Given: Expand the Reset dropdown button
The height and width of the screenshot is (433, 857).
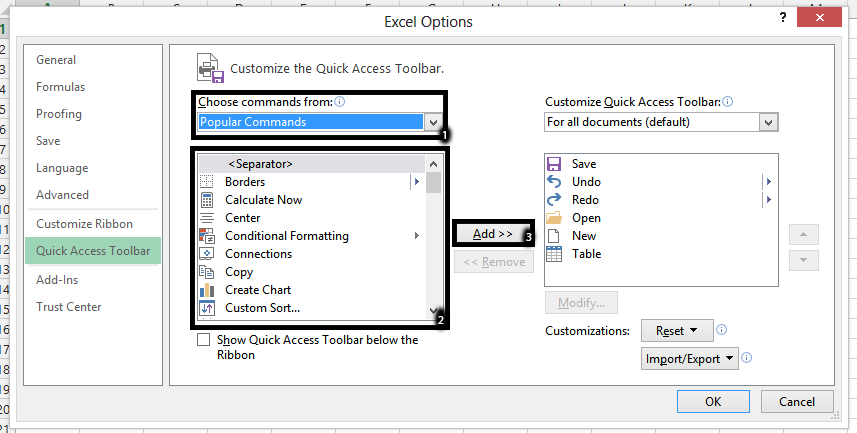Looking at the screenshot, I should pos(677,331).
